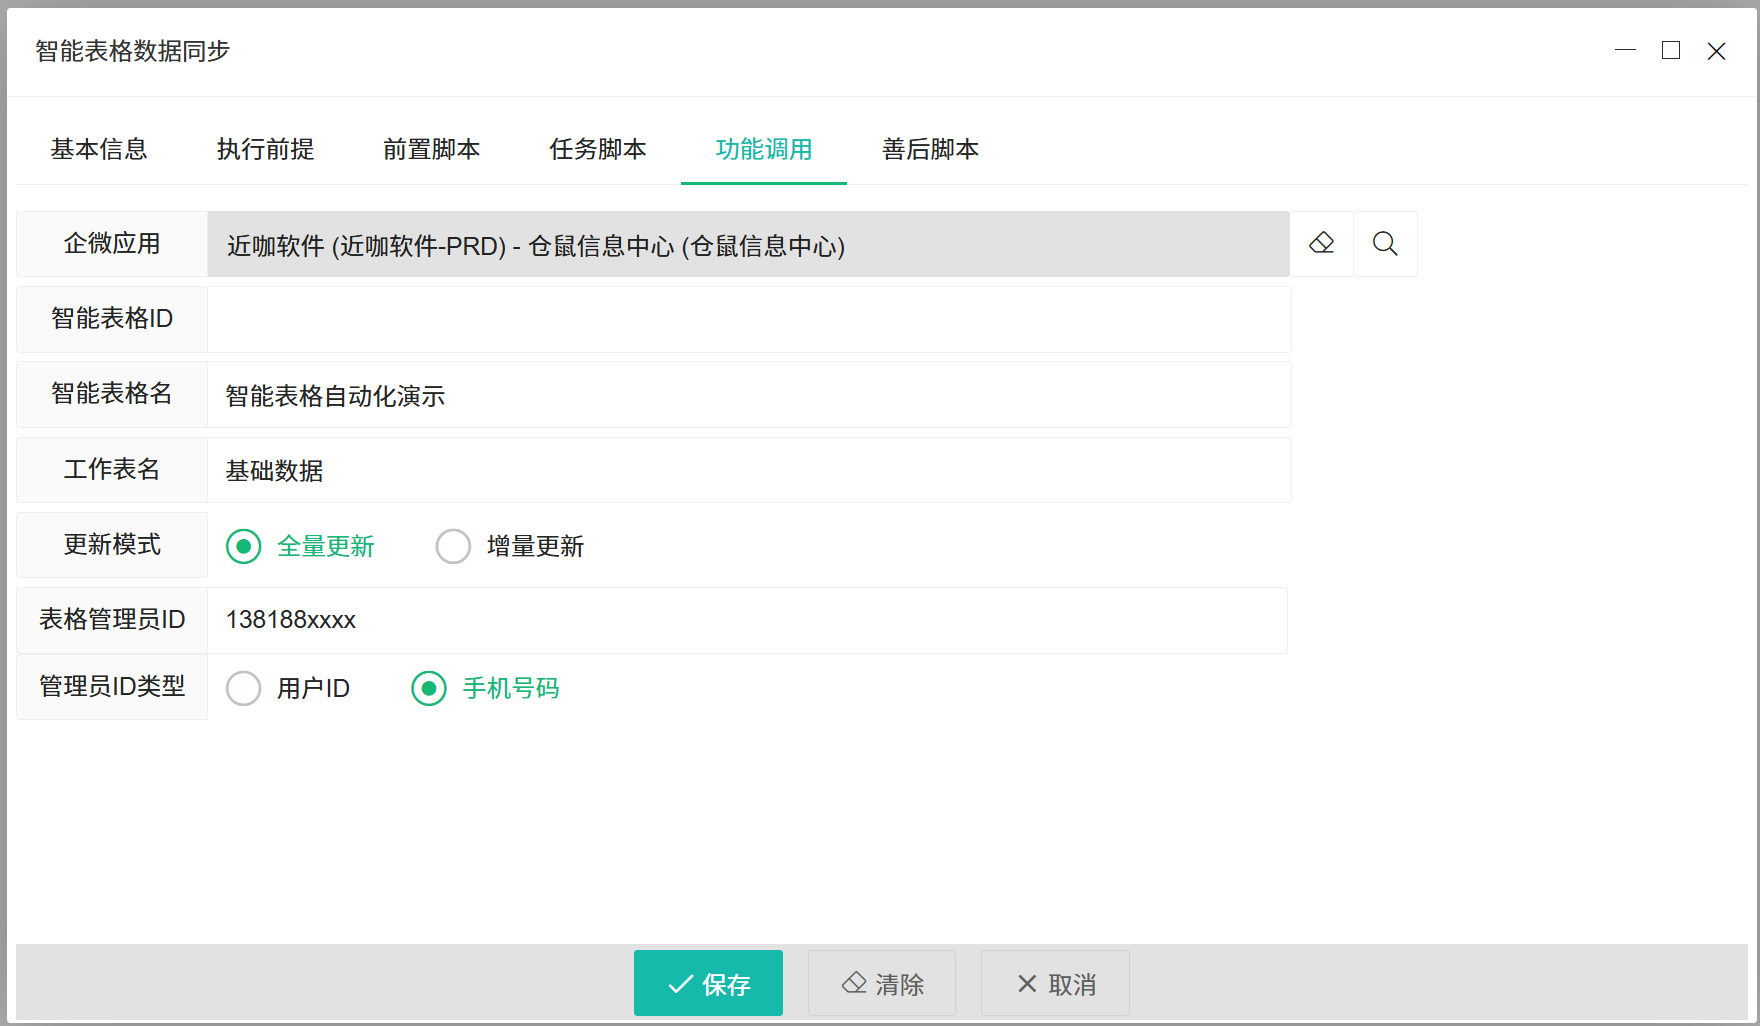Image resolution: width=1760 pixels, height=1026 pixels.
Task: Select the 全量更新 radio option
Action: click(244, 547)
